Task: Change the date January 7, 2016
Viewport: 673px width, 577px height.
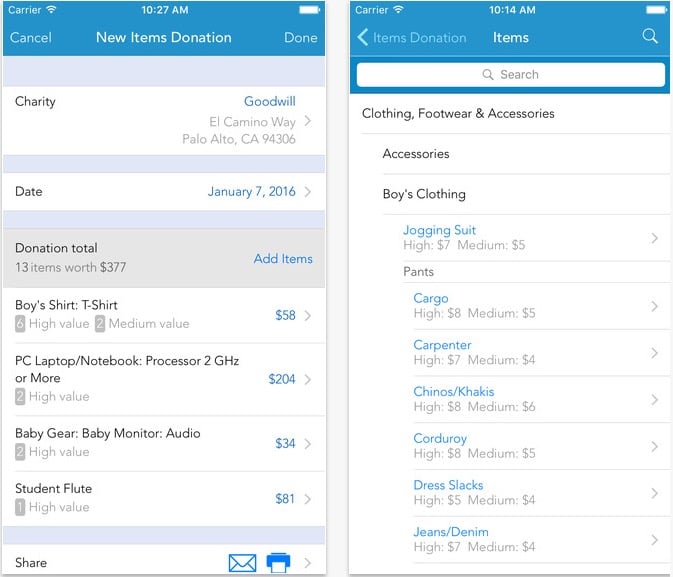Action: coord(252,191)
